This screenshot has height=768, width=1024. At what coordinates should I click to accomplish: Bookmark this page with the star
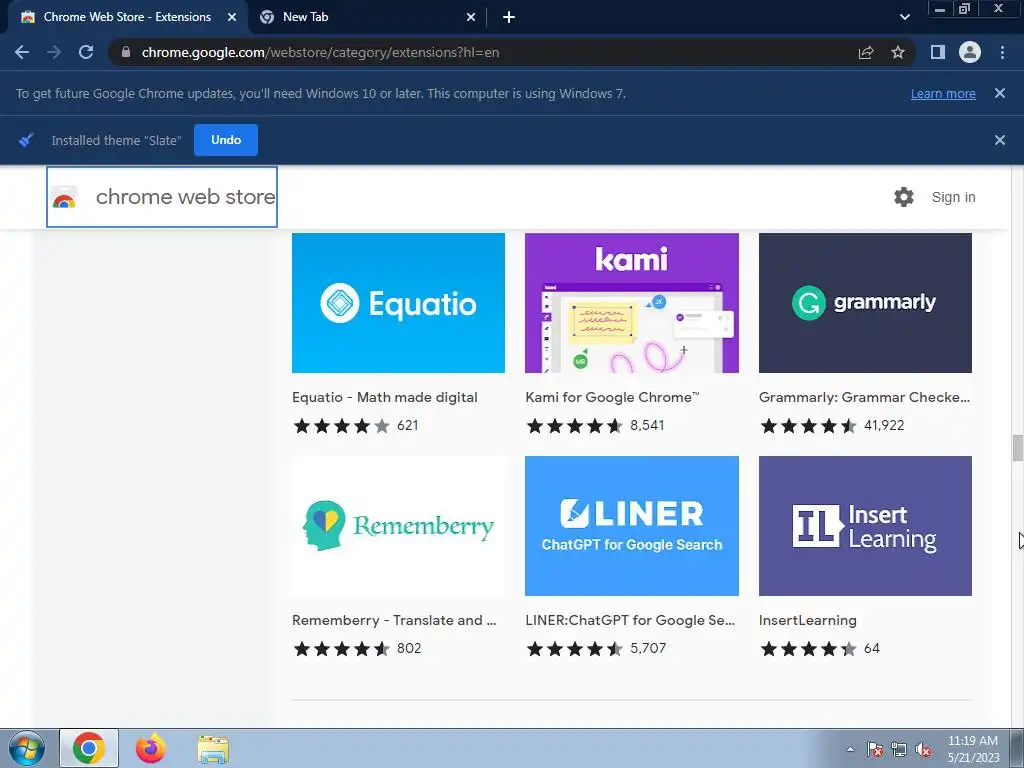898,52
